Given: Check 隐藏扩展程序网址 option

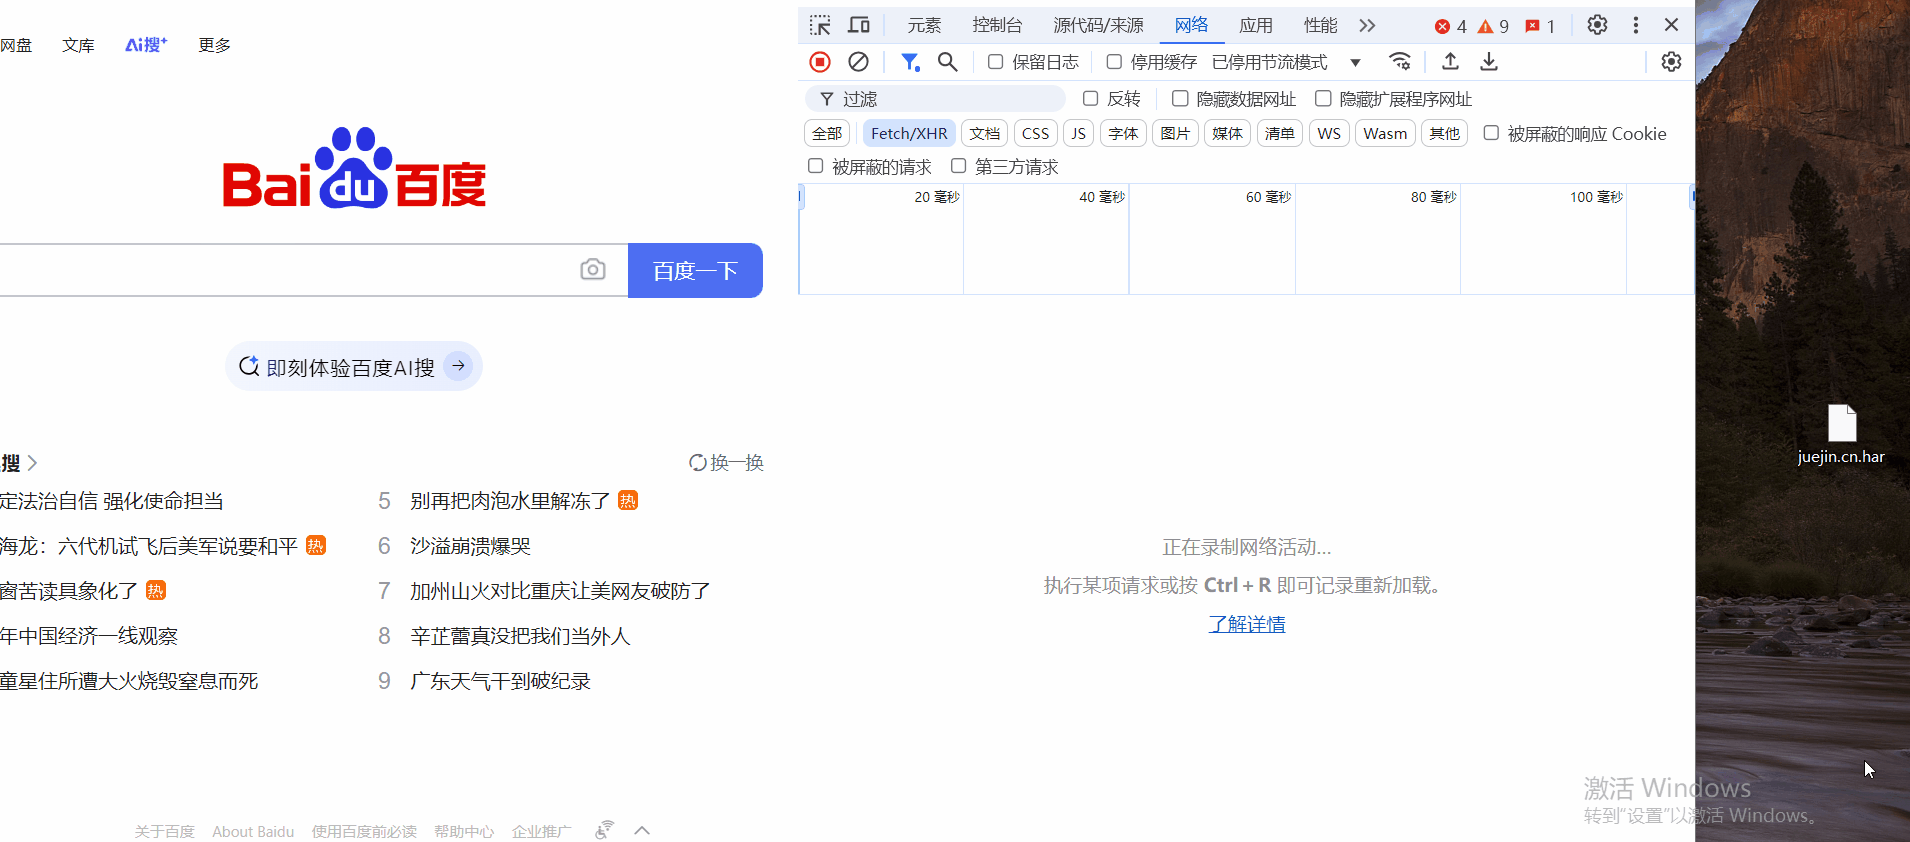Looking at the screenshot, I should 1323,98.
